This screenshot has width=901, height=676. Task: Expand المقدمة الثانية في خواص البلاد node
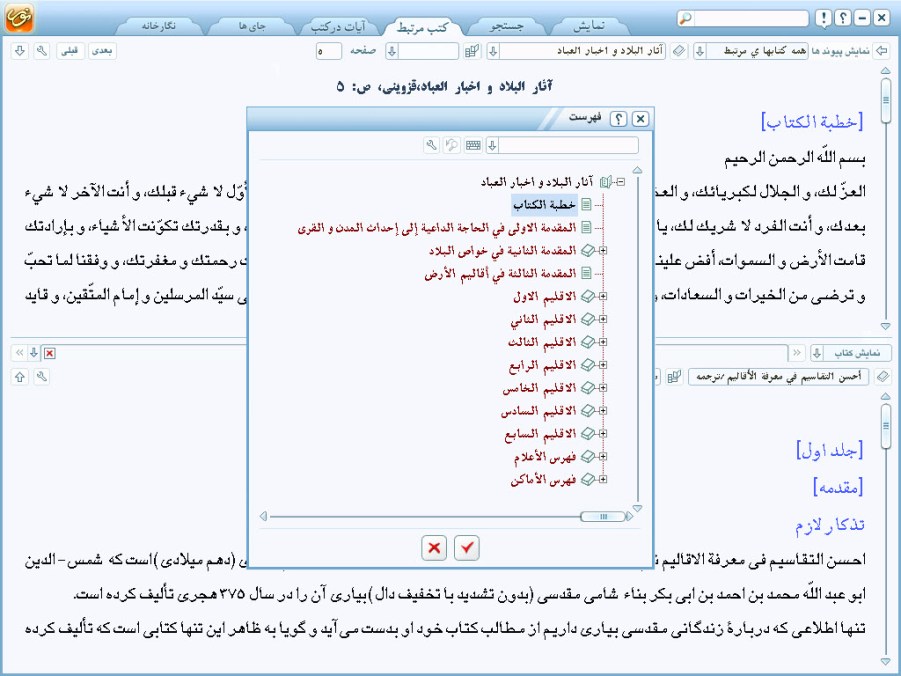(x=603, y=251)
